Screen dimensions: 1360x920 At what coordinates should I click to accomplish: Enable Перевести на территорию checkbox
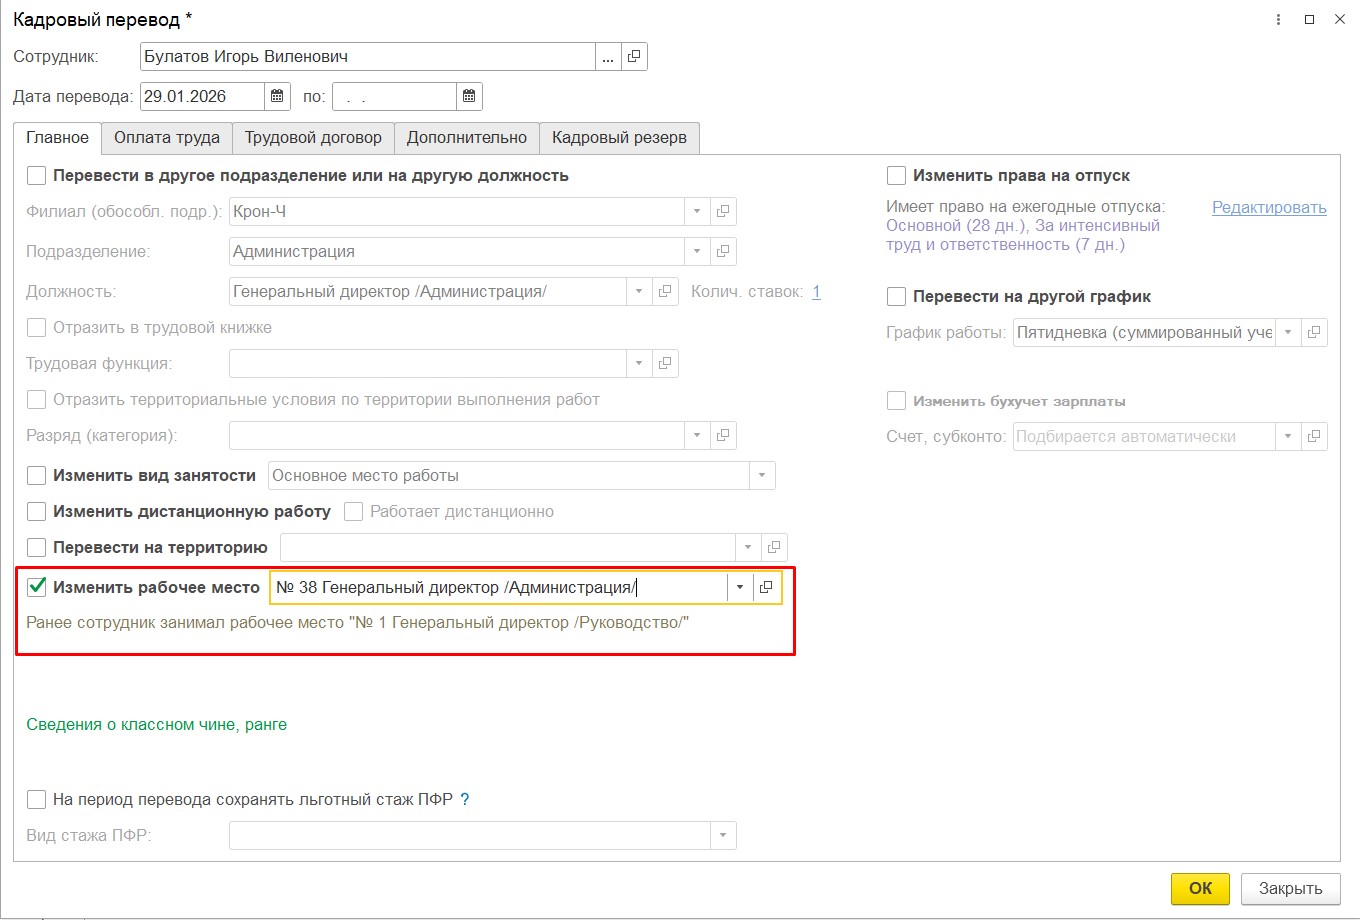coord(37,548)
